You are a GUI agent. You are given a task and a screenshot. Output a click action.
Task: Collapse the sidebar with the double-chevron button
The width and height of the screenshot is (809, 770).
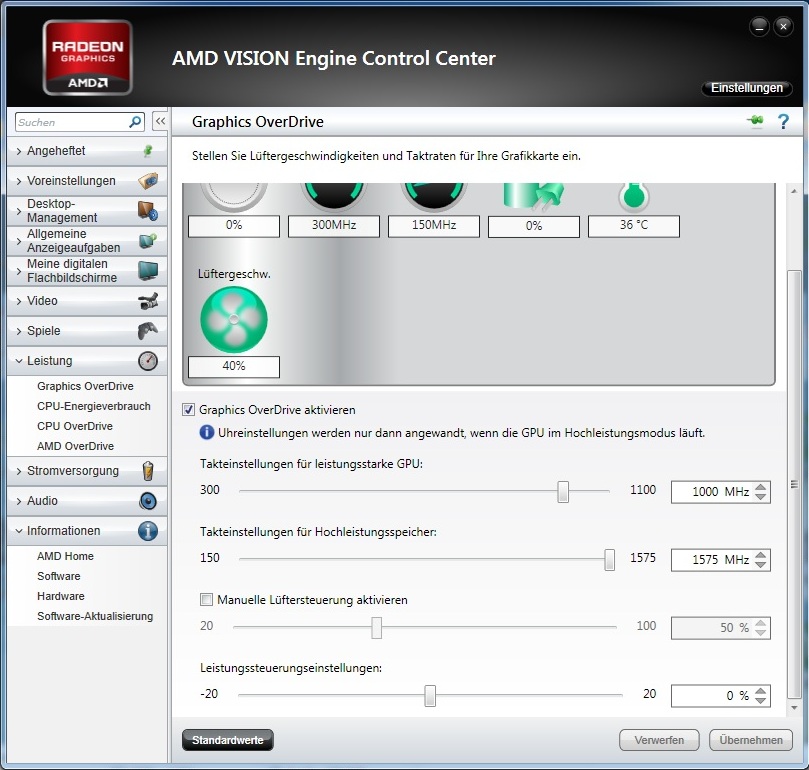(x=160, y=122)
